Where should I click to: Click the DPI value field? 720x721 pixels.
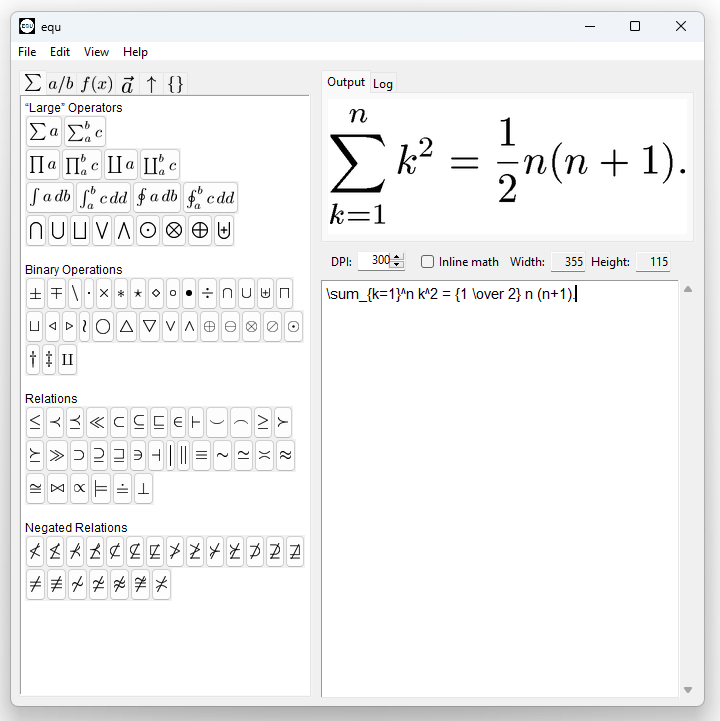pos(375,261)
